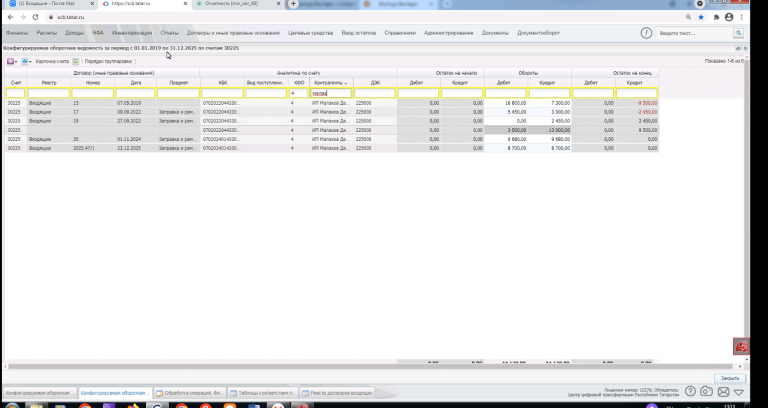
Task: Click the КБК column header
Action: 222,83
